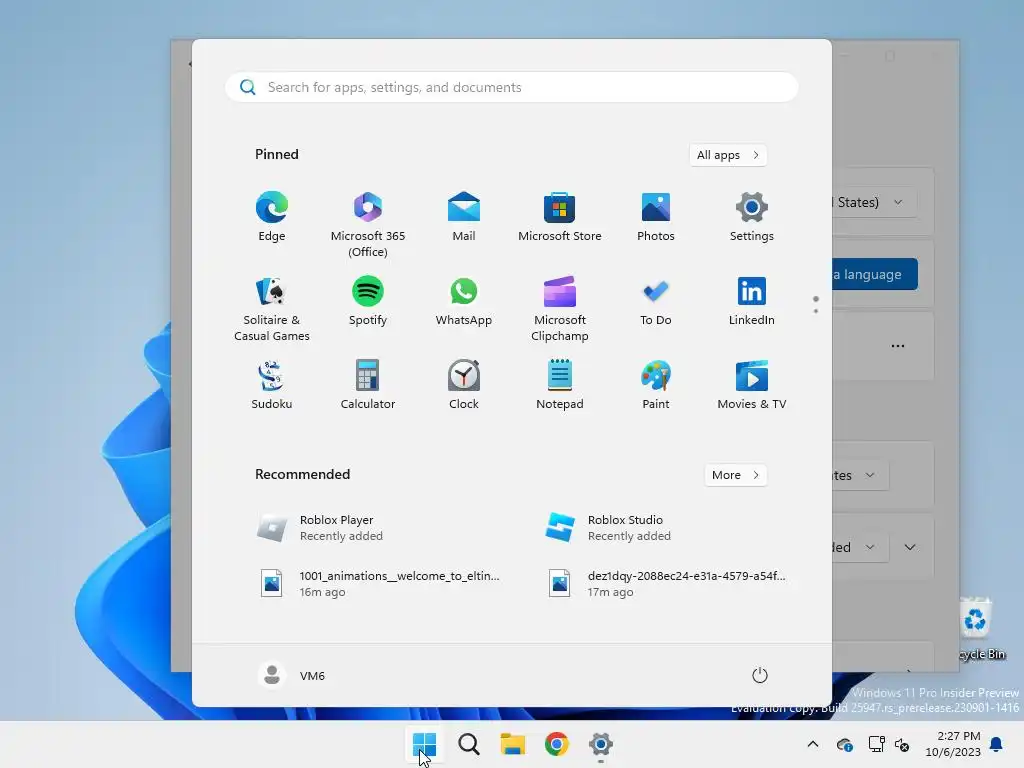Open the dez1dqy-2088ec24 image file
The image size is (1024, 768).
(665, 584)
